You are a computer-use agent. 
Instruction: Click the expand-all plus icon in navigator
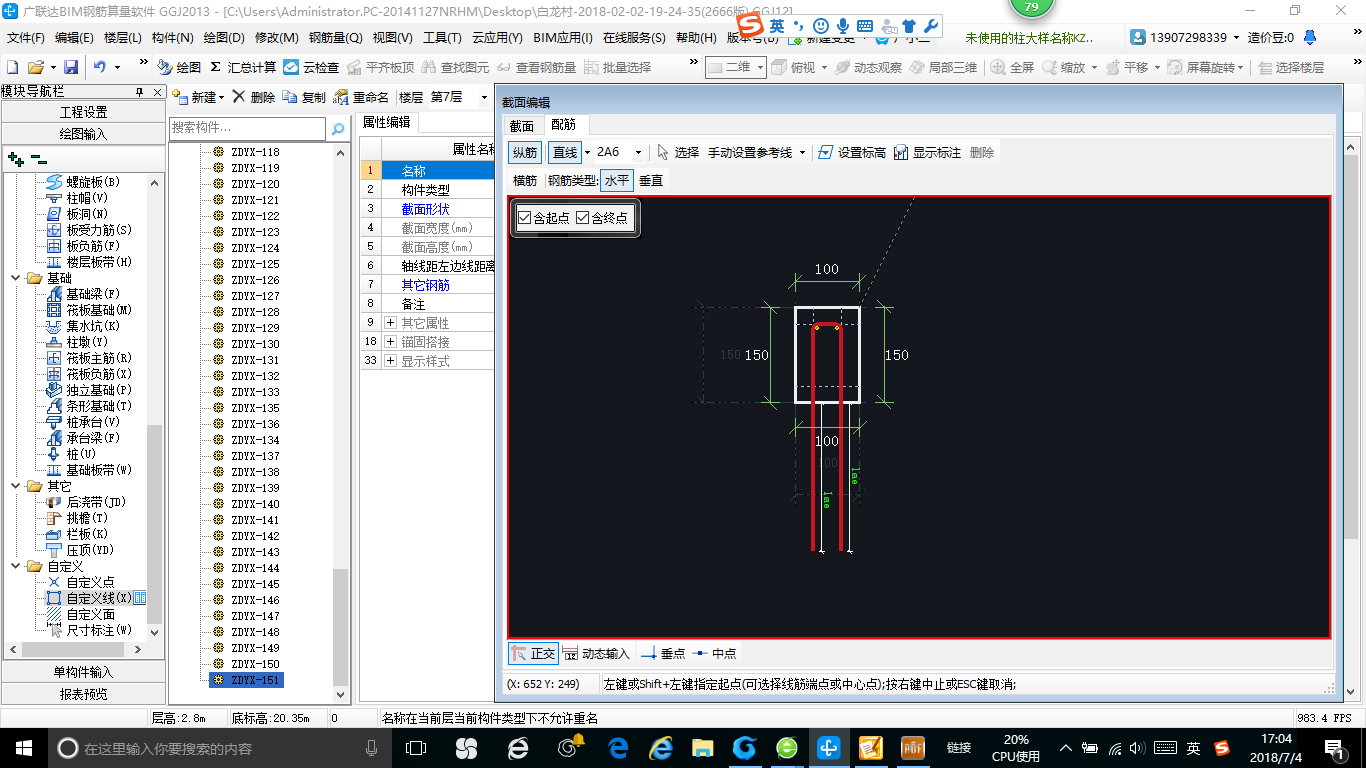coord(15,159)
